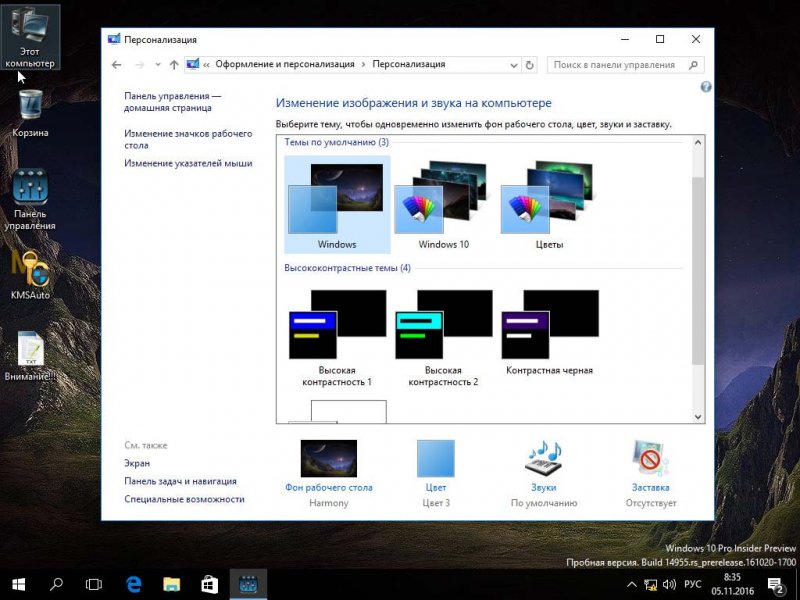This screenshot has width=800, height=600.
Task: Click the Заставка link text
Action: click(651, 487)
